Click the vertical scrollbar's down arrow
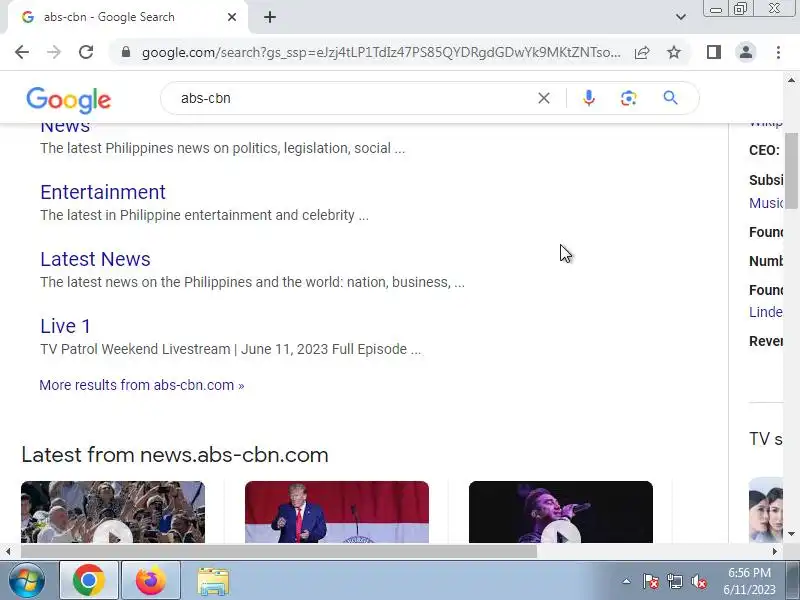Image resolution: width=800 pixels, height=600 pixels. pos(791,534)
